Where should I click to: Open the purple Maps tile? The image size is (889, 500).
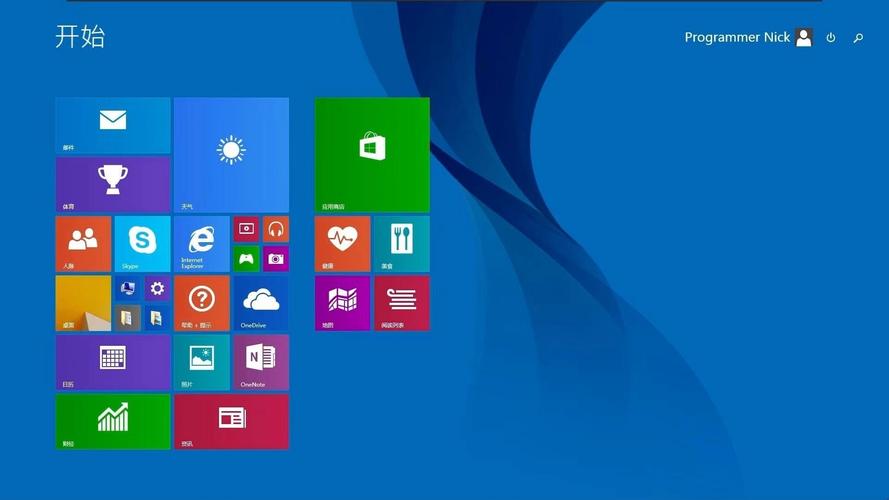(x=342, y=303)
